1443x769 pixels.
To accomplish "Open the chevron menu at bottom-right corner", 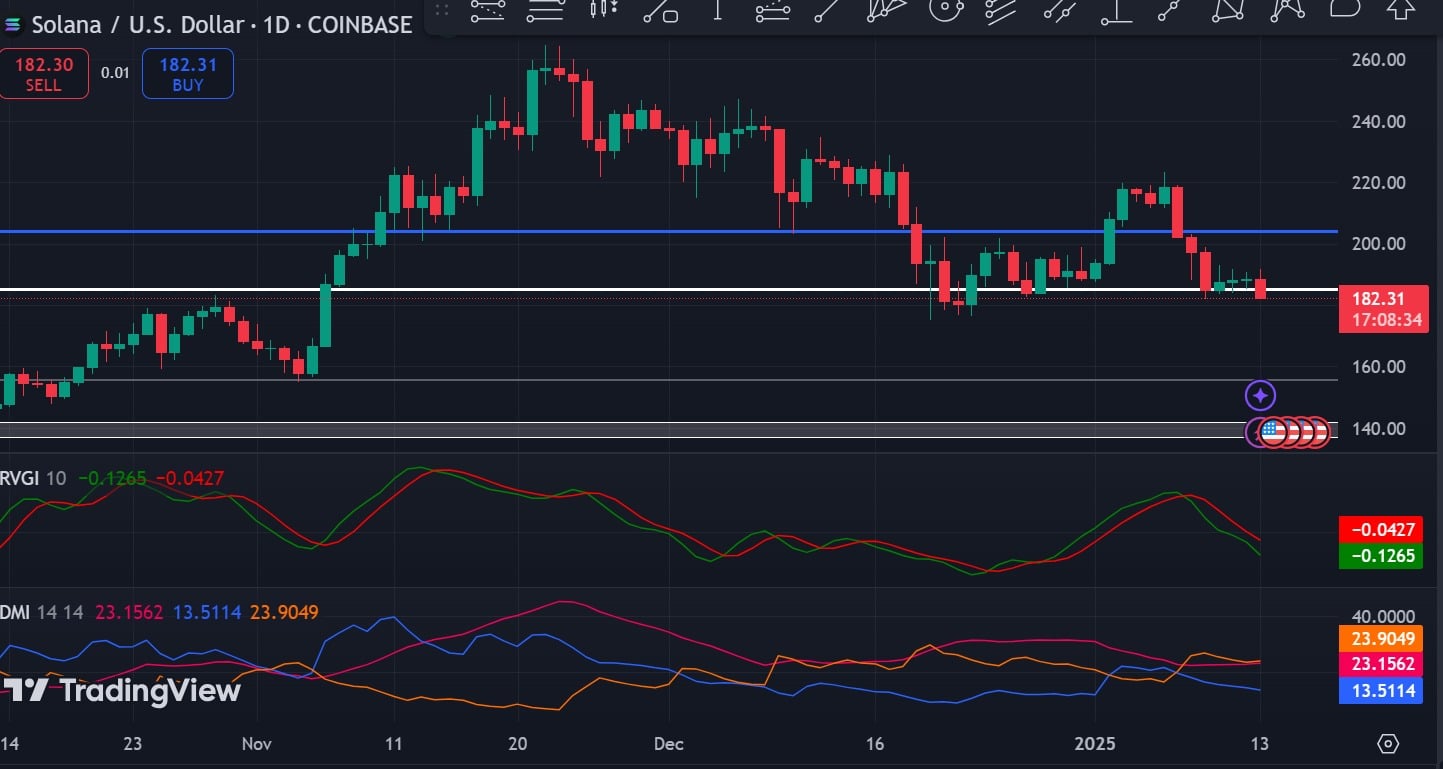I will tap(1389, 744).
